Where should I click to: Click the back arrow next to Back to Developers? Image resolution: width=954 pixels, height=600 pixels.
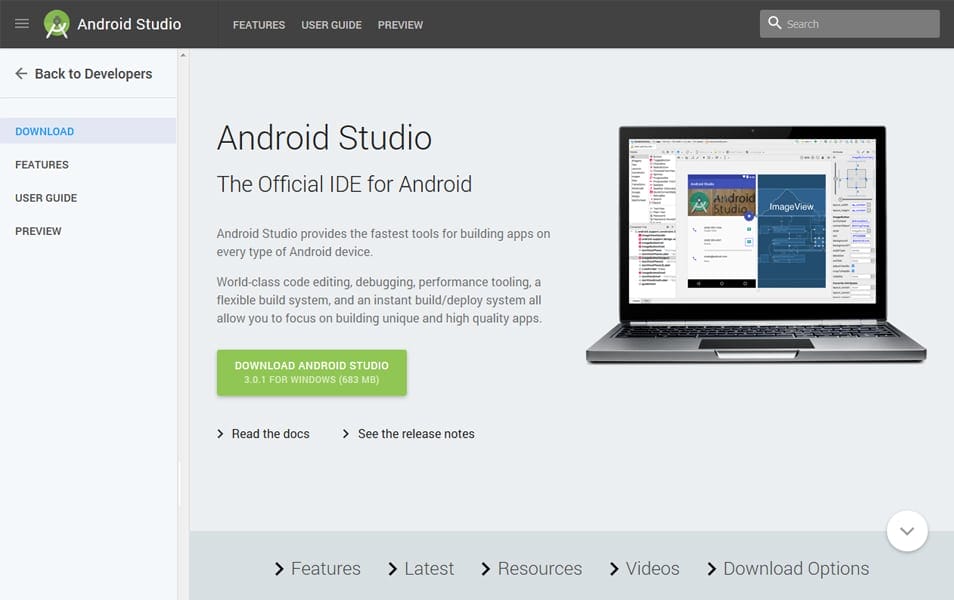[23, 74]
